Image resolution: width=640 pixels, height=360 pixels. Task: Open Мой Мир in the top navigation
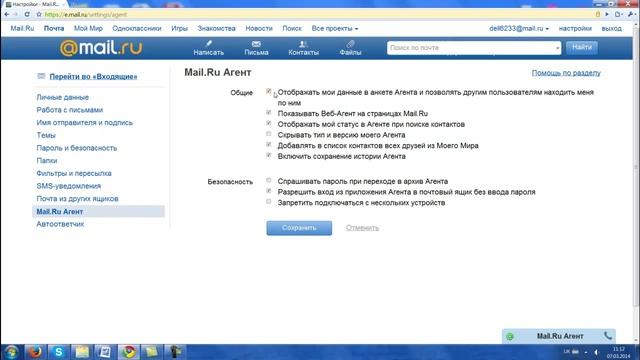(88, 29)
